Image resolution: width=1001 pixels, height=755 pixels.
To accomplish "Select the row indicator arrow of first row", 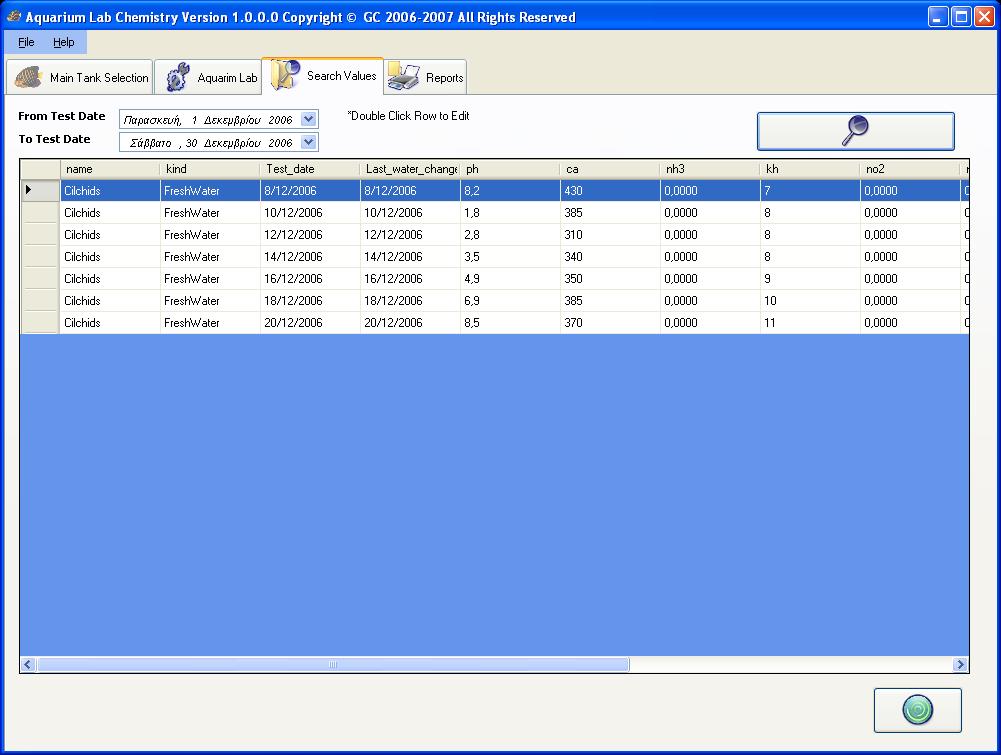I will point(28,190).
